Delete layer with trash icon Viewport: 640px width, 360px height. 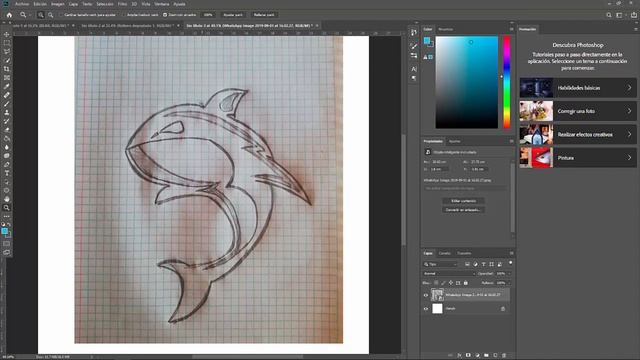[x=504, y=356]
